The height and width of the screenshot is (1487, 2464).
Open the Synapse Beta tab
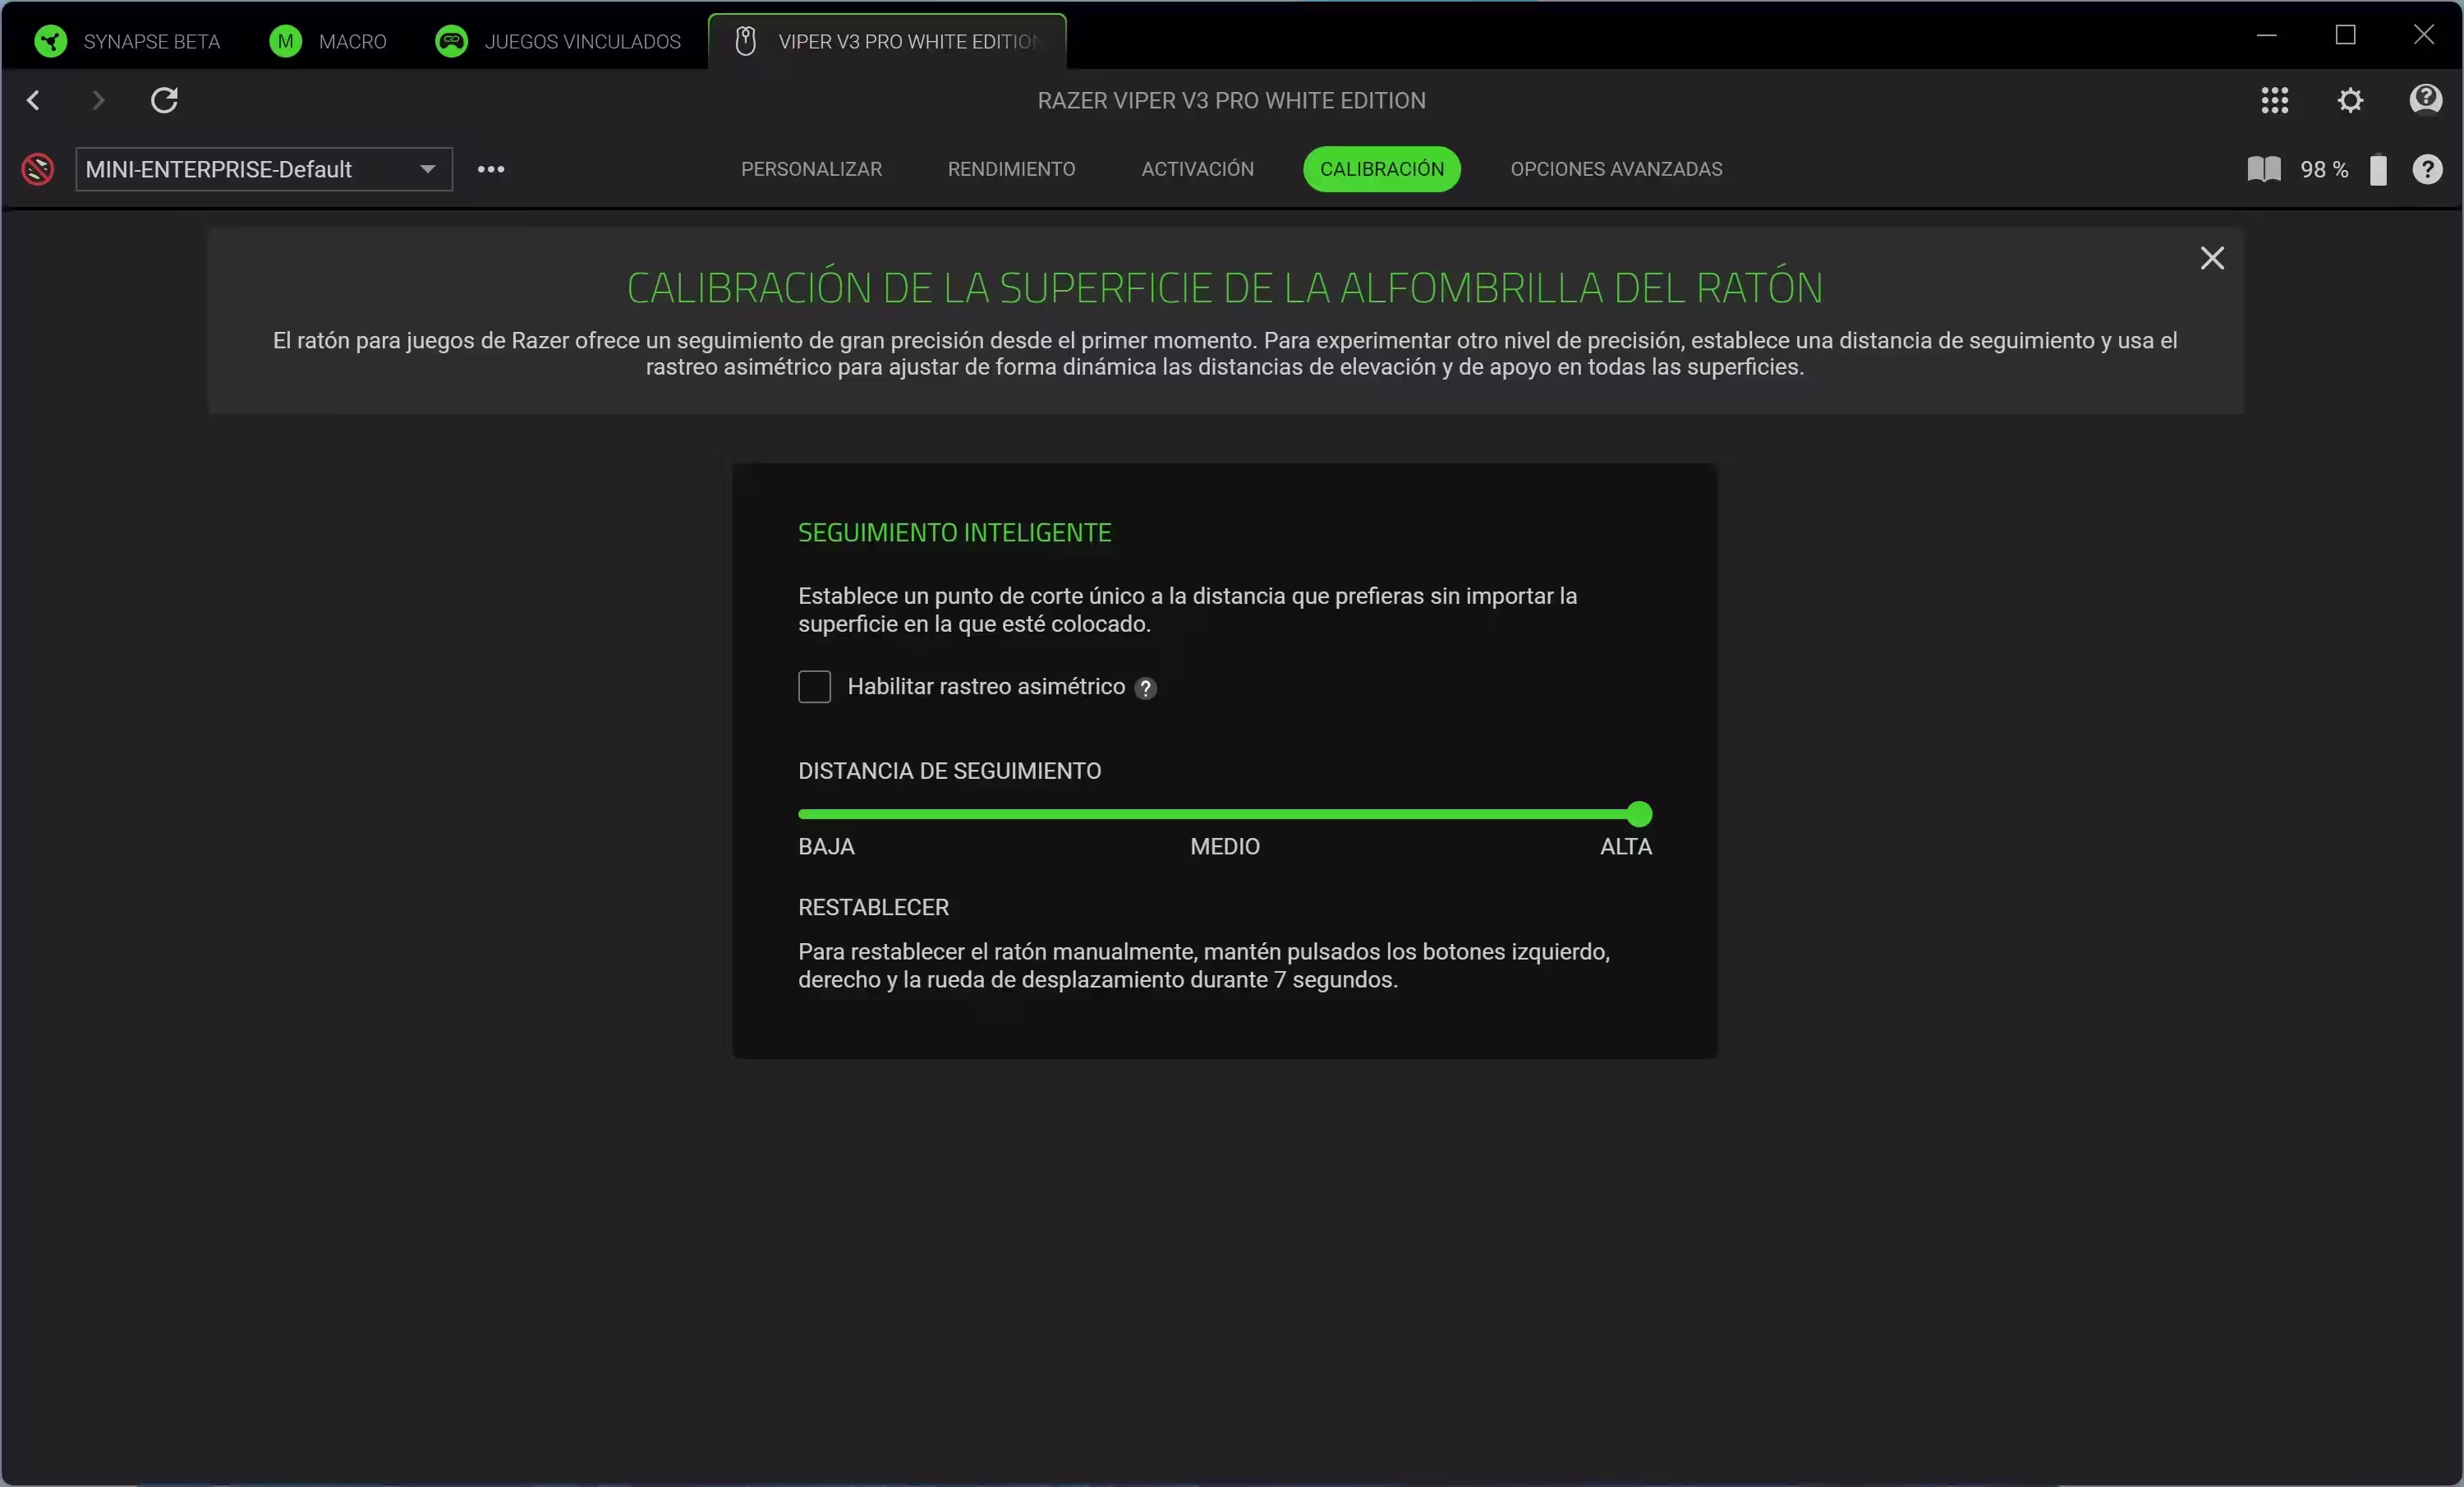click(x=127, y=41)
